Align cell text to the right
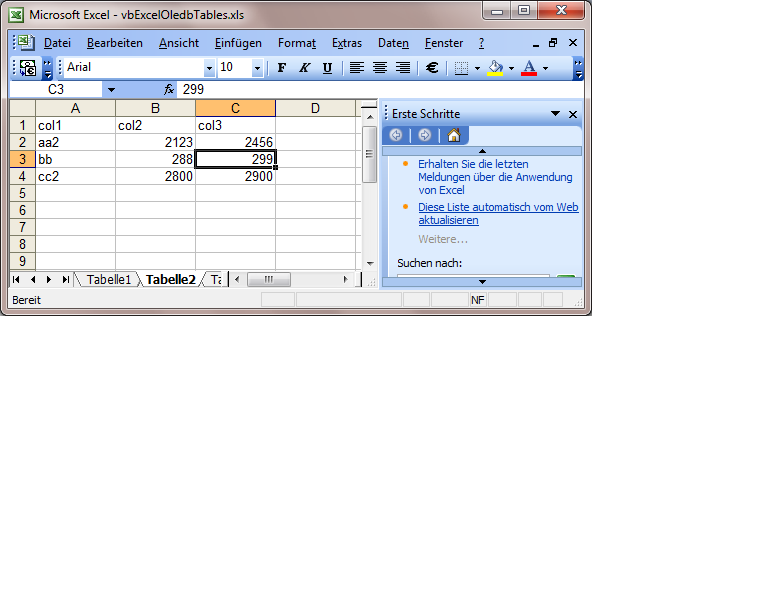 [x=403, y=68]
